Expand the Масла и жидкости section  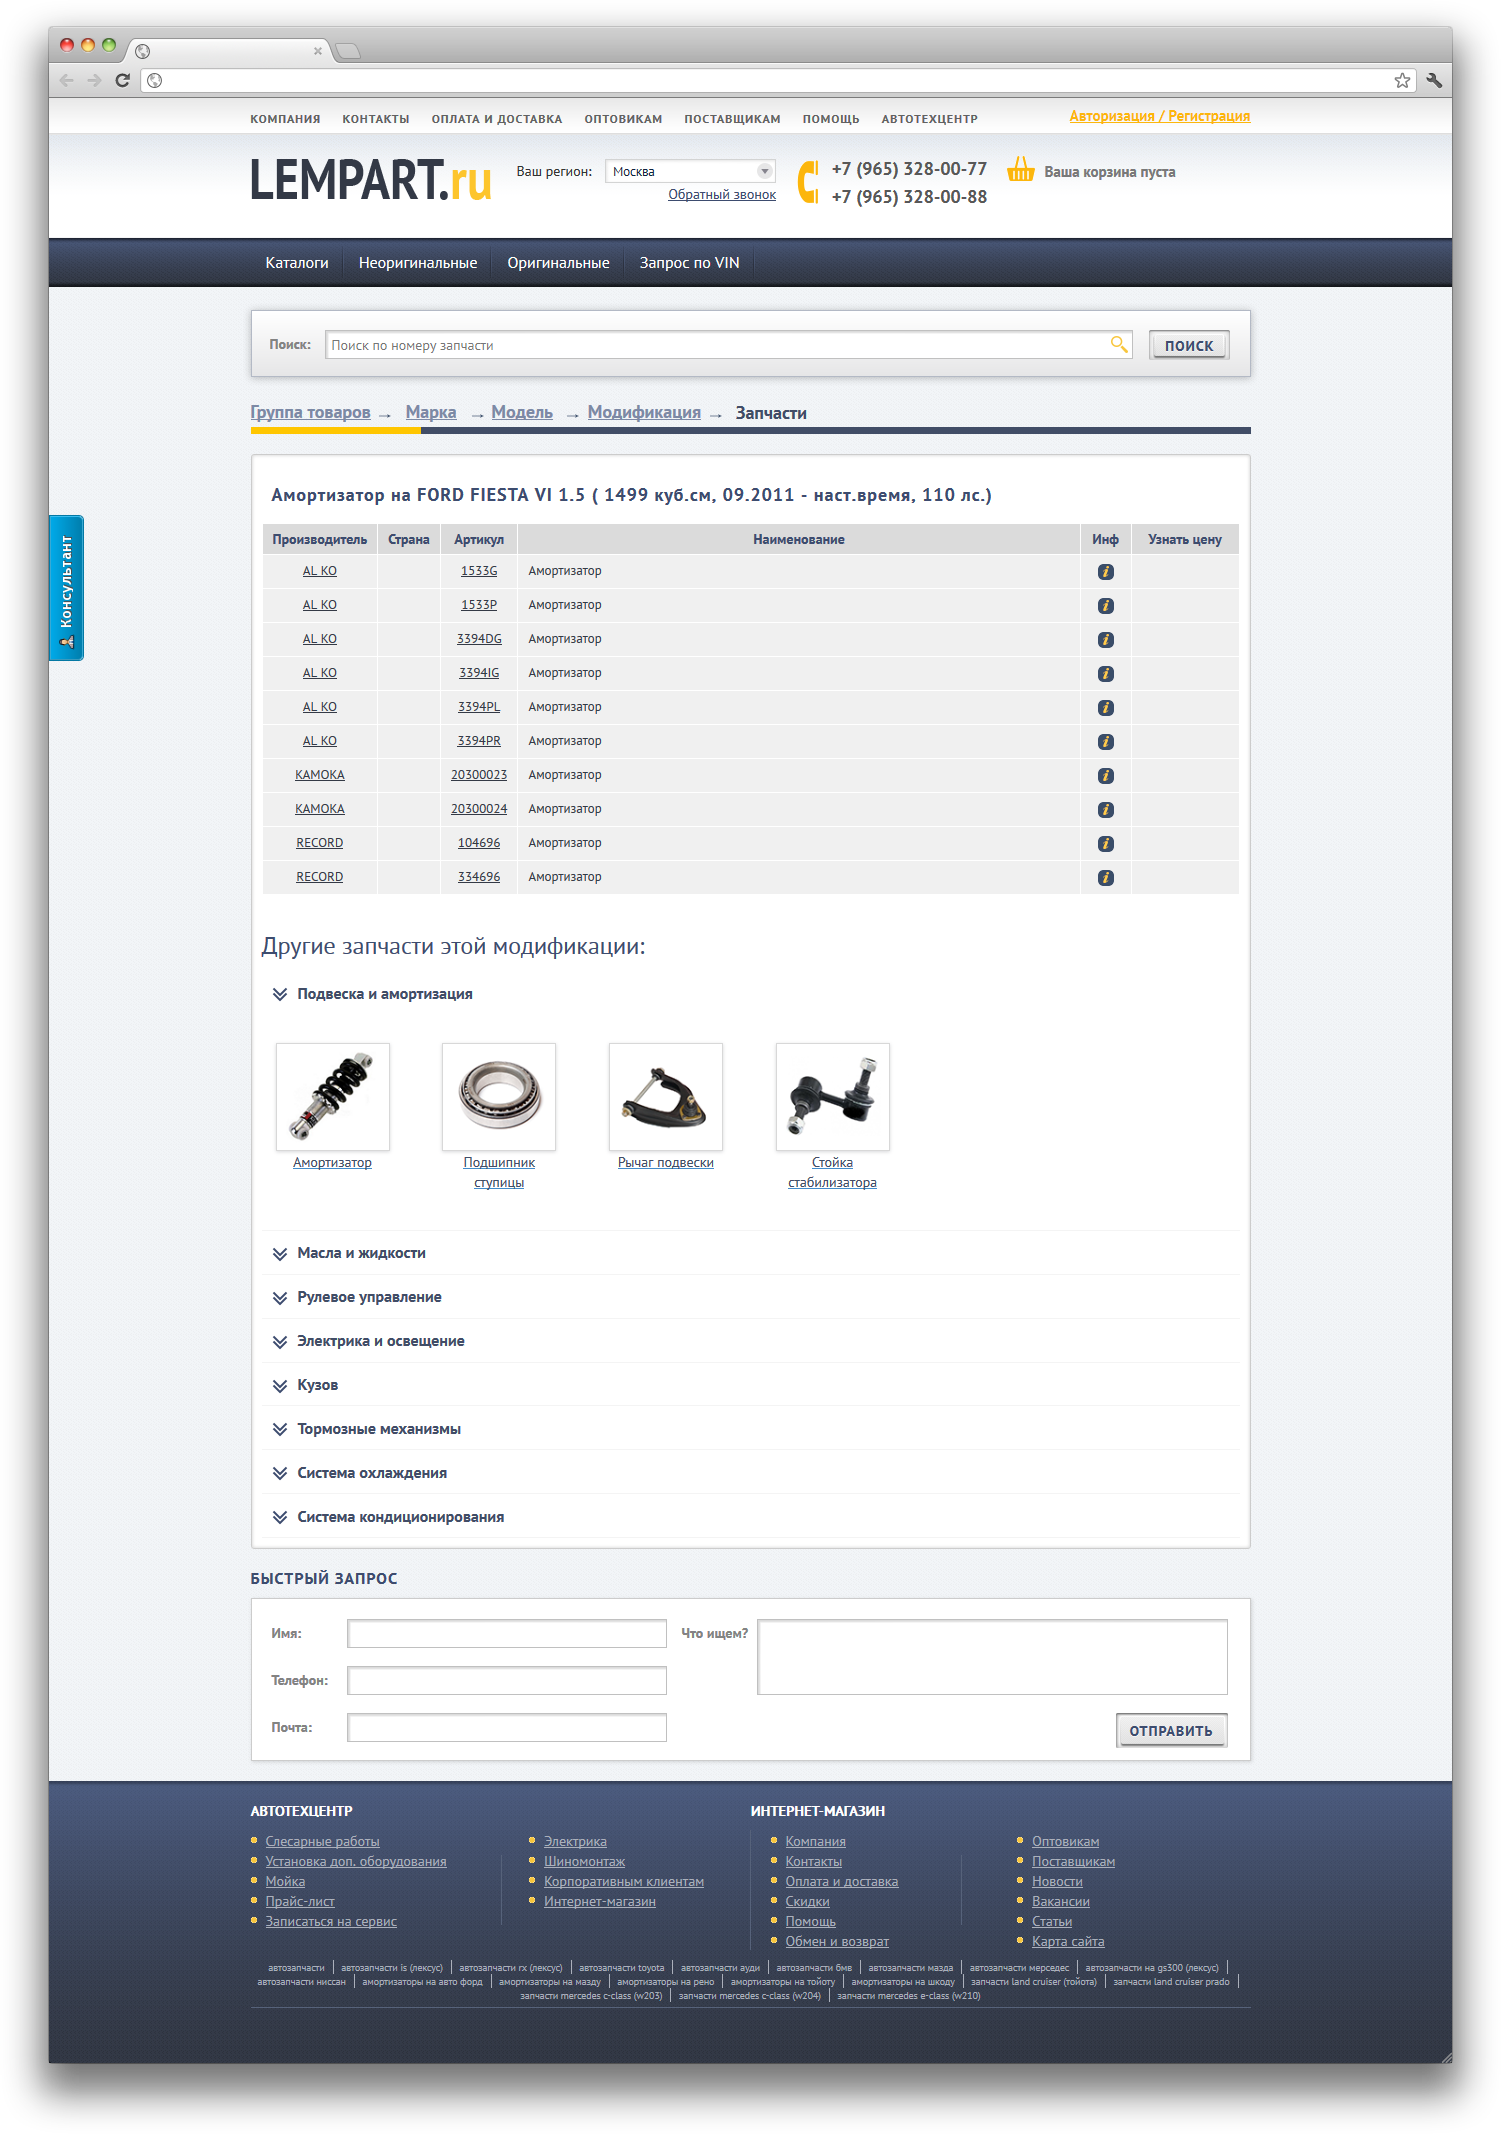click(x=361, y=1253)
